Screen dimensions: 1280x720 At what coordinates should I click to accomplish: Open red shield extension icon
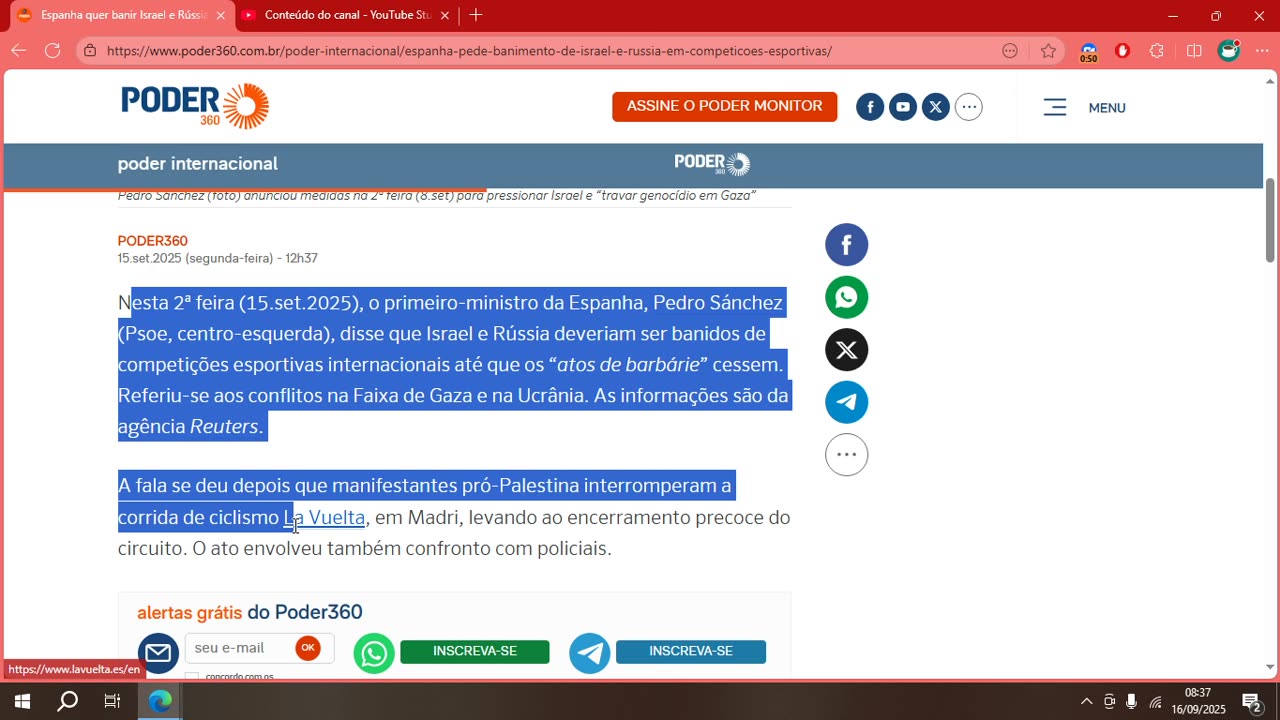pos(1122,51)
